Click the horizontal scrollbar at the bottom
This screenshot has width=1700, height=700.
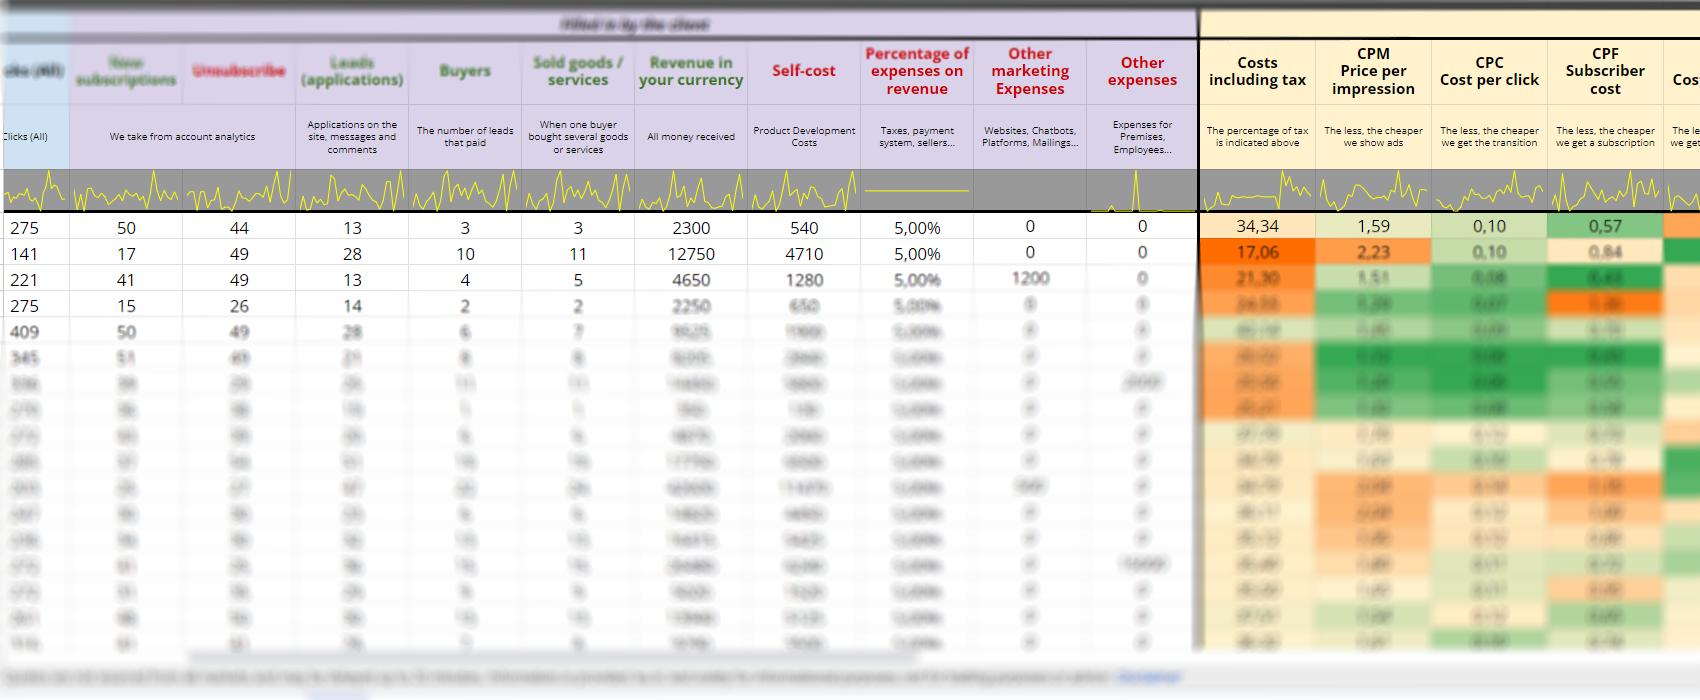[x=550, y=658]
